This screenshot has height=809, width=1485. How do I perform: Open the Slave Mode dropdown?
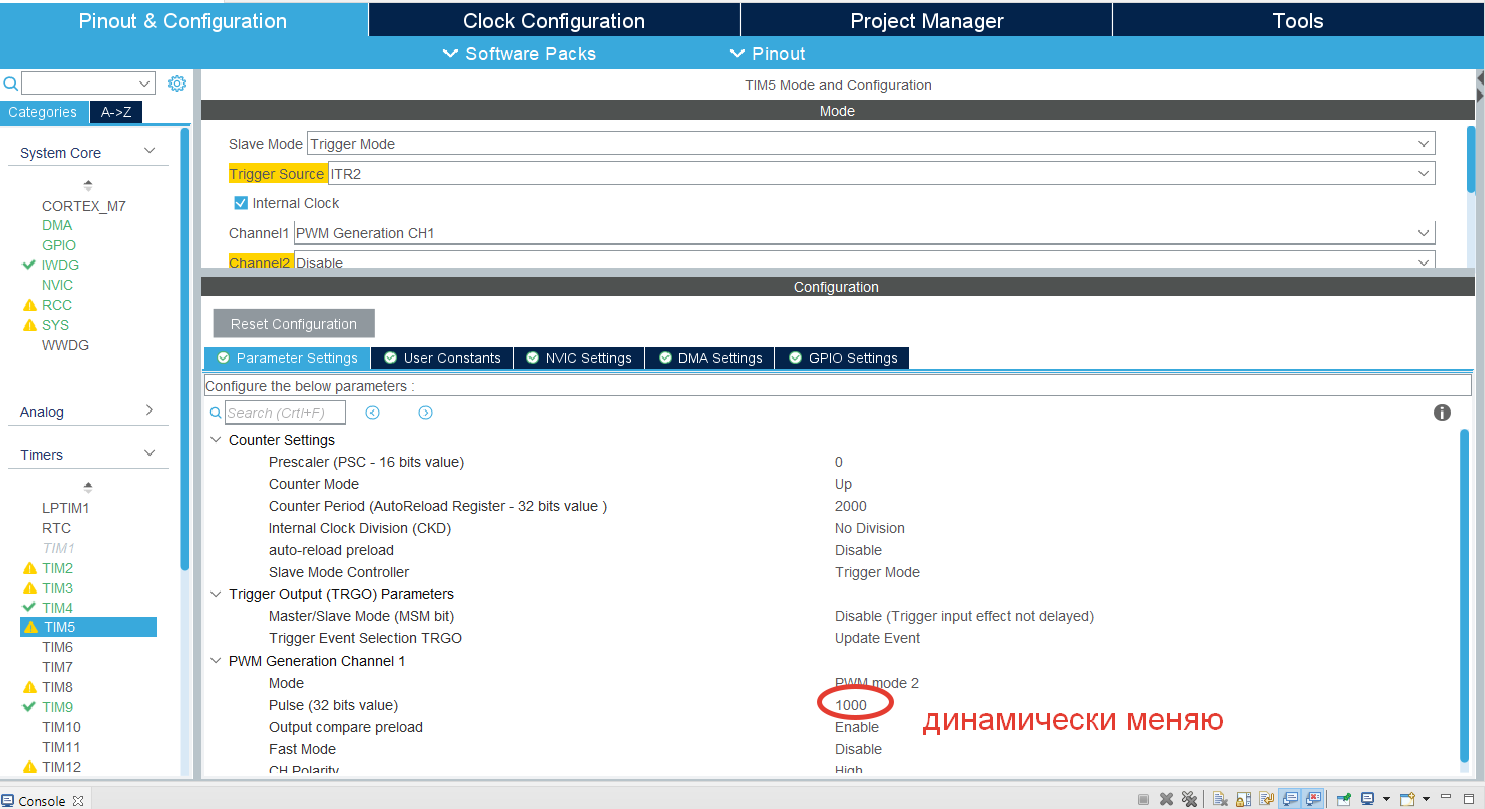pos(870,144)
